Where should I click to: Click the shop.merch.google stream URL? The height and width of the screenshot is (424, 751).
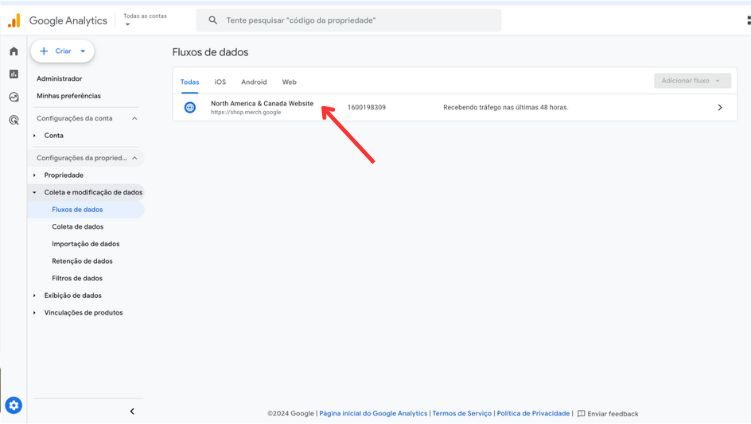coord(246,112)
